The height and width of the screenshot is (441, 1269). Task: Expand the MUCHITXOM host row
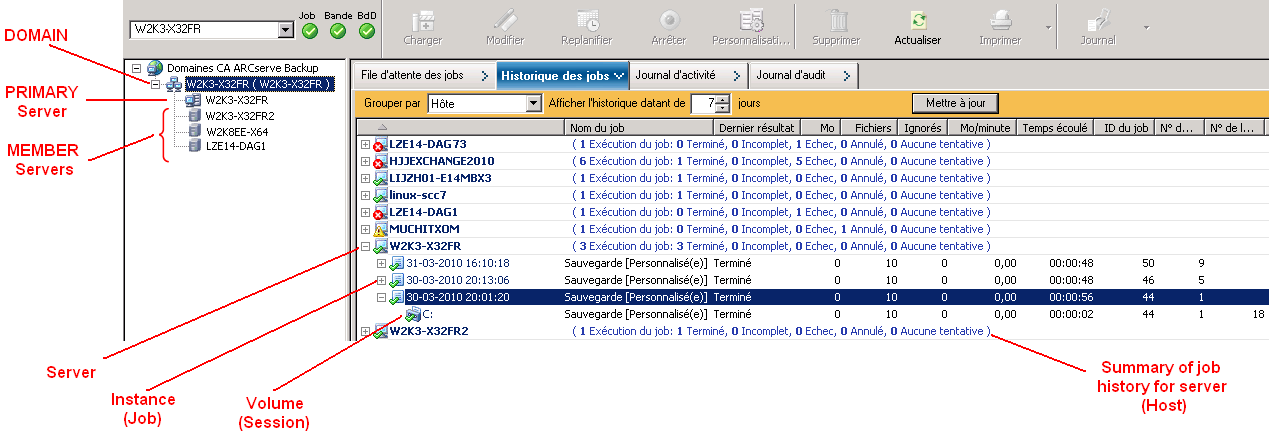(365, 230)
